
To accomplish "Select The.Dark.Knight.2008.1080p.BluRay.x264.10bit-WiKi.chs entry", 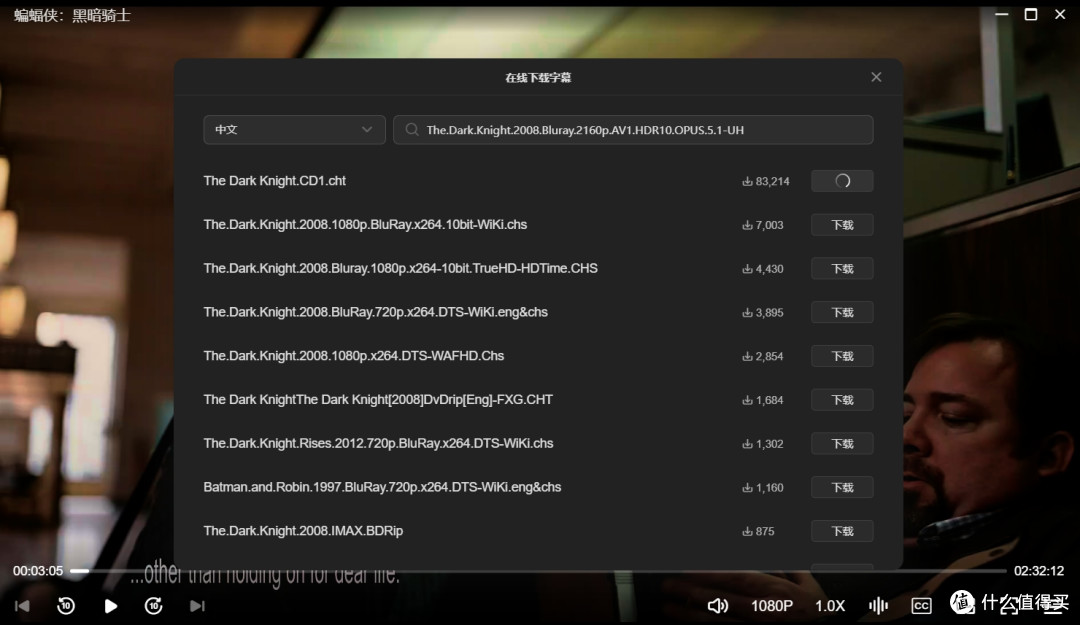I will tap(365, 225).
